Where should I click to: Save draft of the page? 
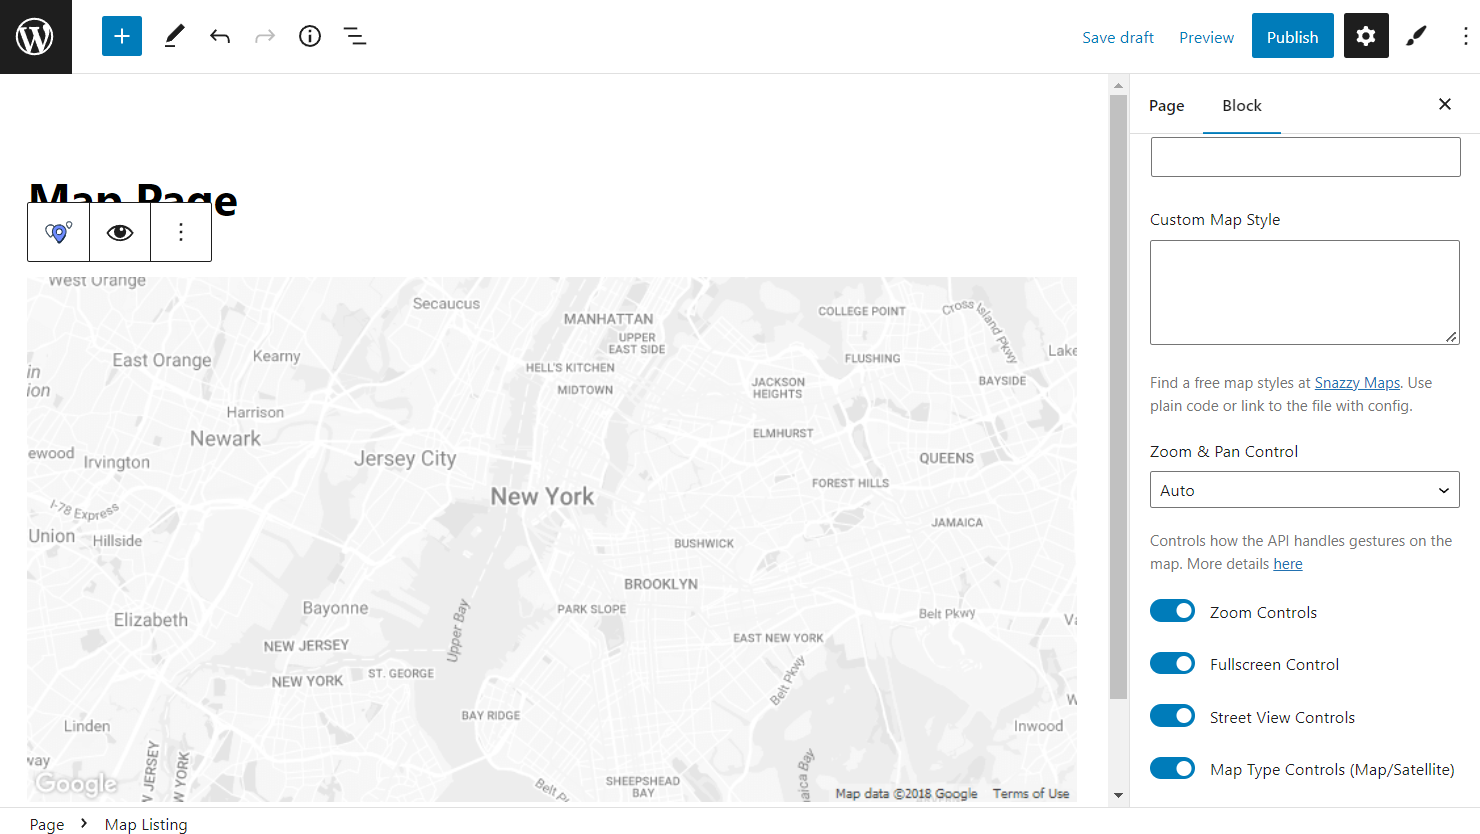(x=1118, y=37)
